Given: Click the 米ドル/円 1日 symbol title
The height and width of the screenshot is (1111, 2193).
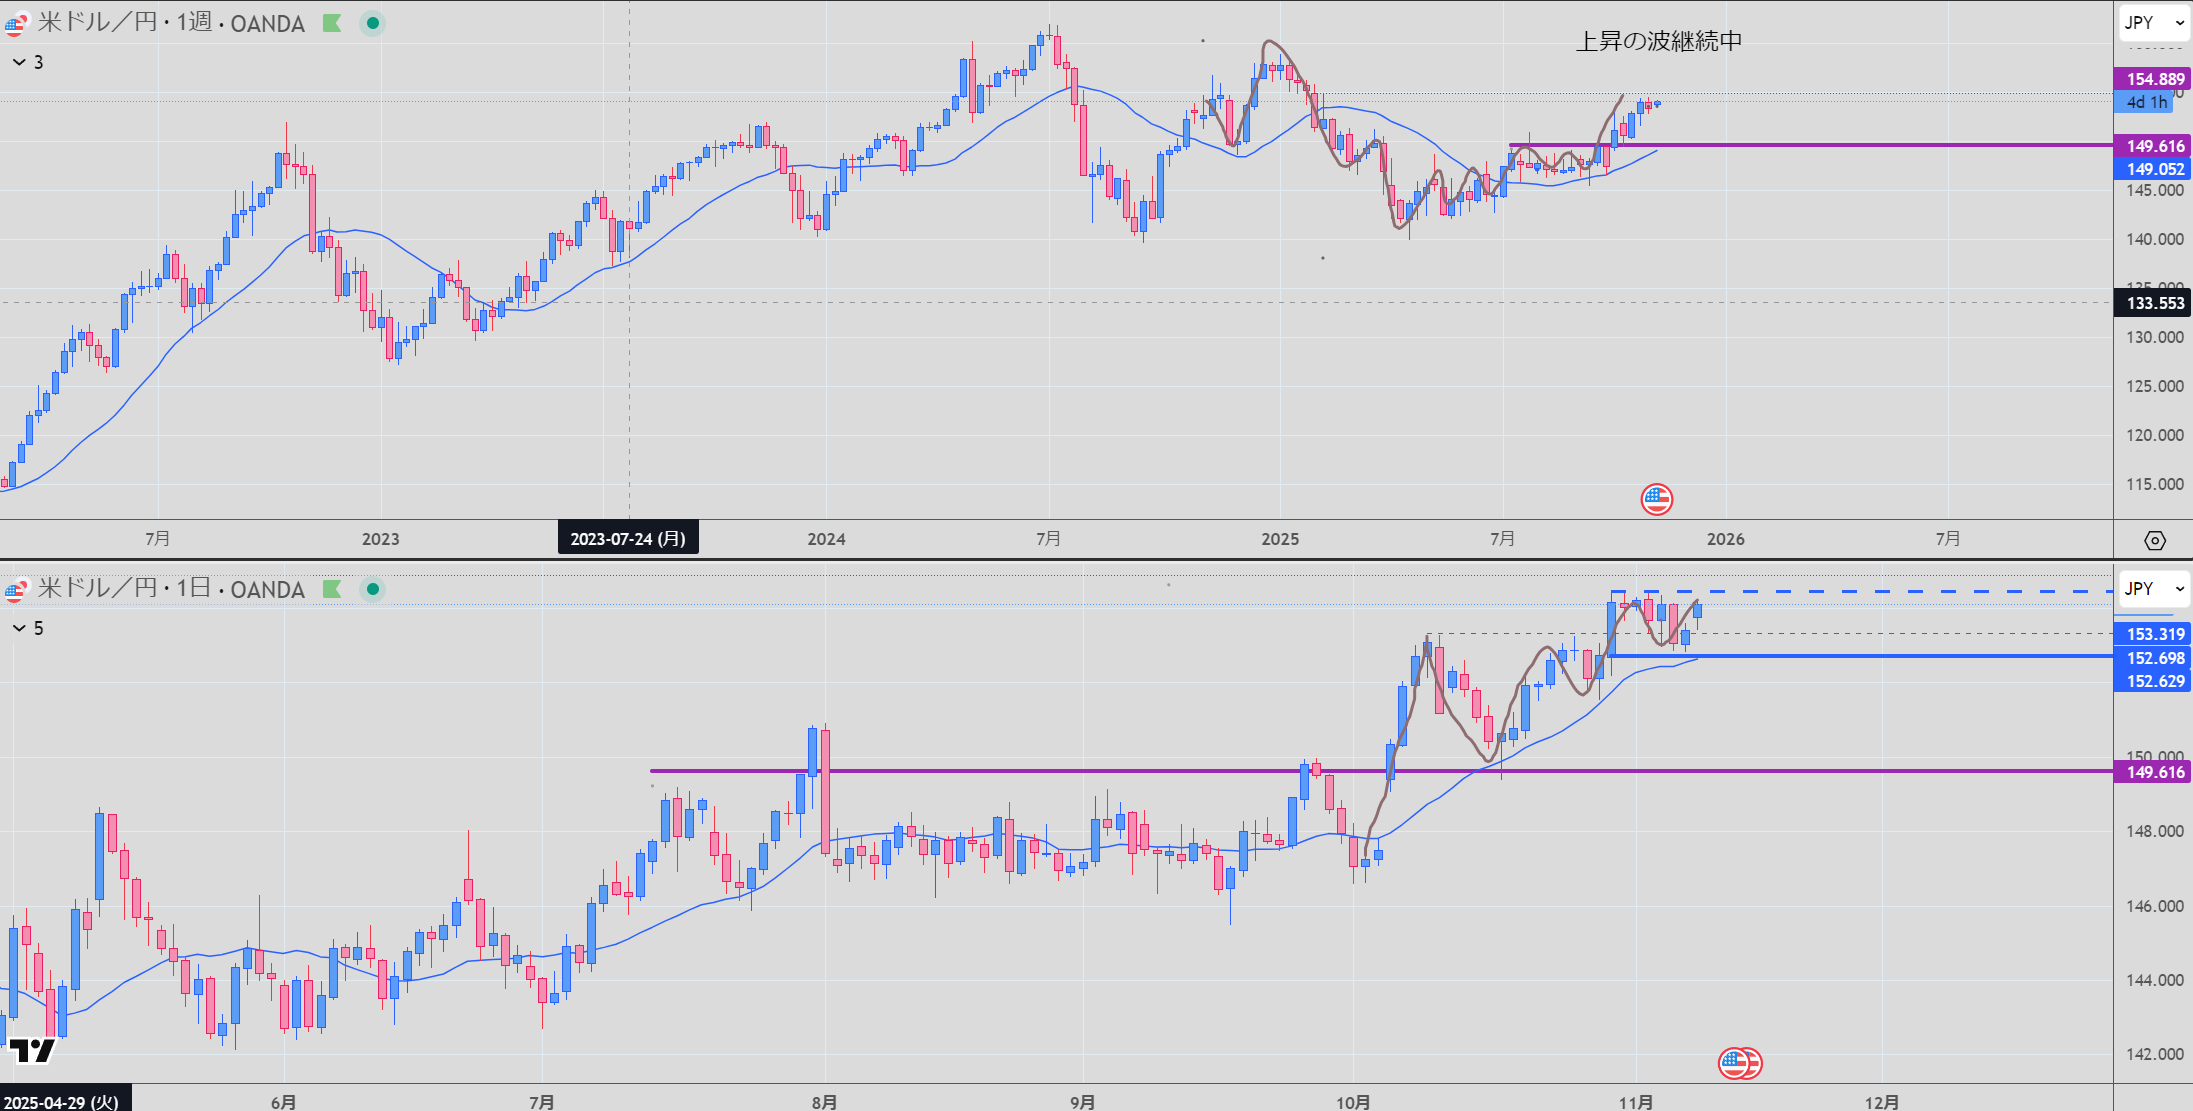Looking at the screenshot, I should (x=170, y=589).
